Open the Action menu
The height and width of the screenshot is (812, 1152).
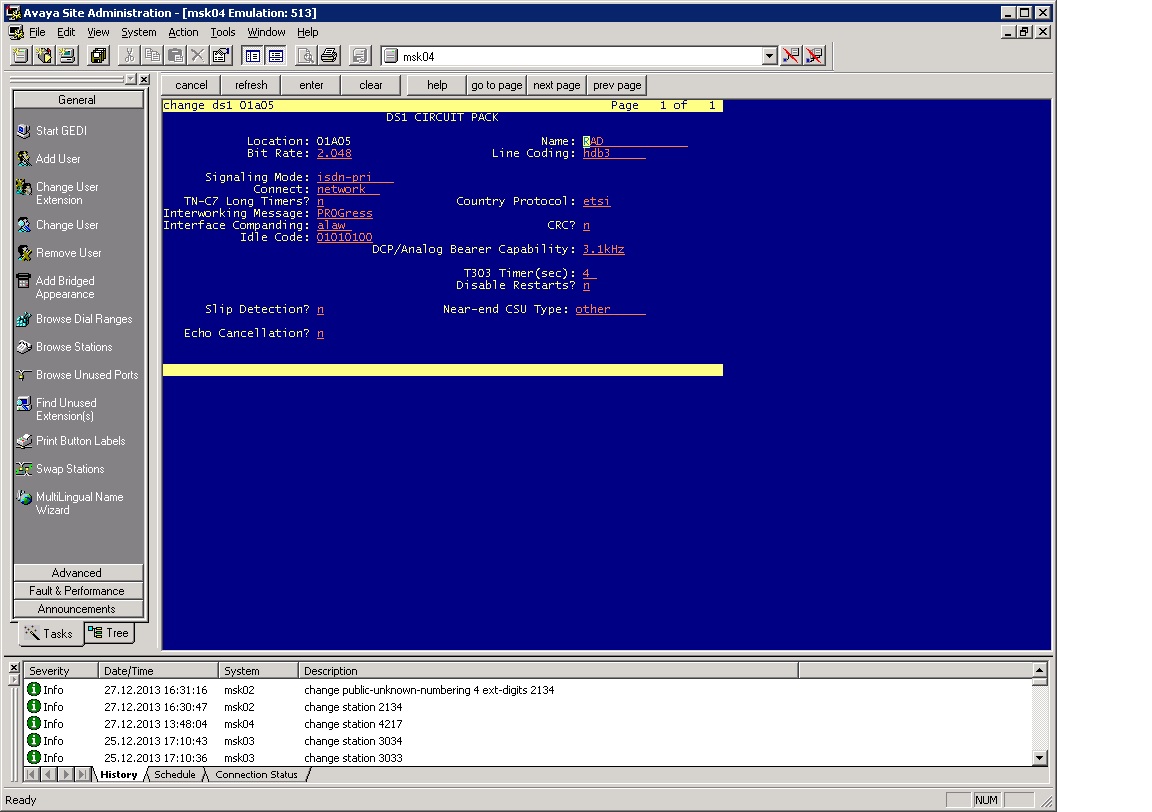[183, 32]
